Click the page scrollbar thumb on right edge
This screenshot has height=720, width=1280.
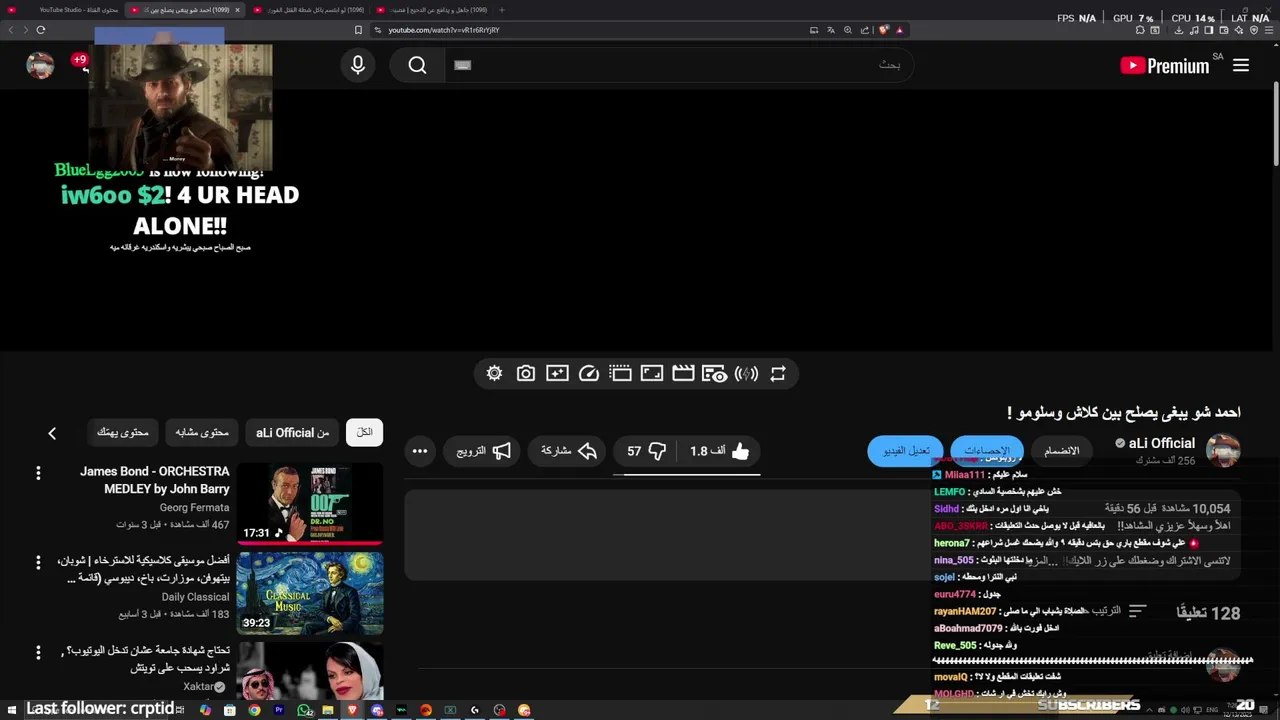1276,125
